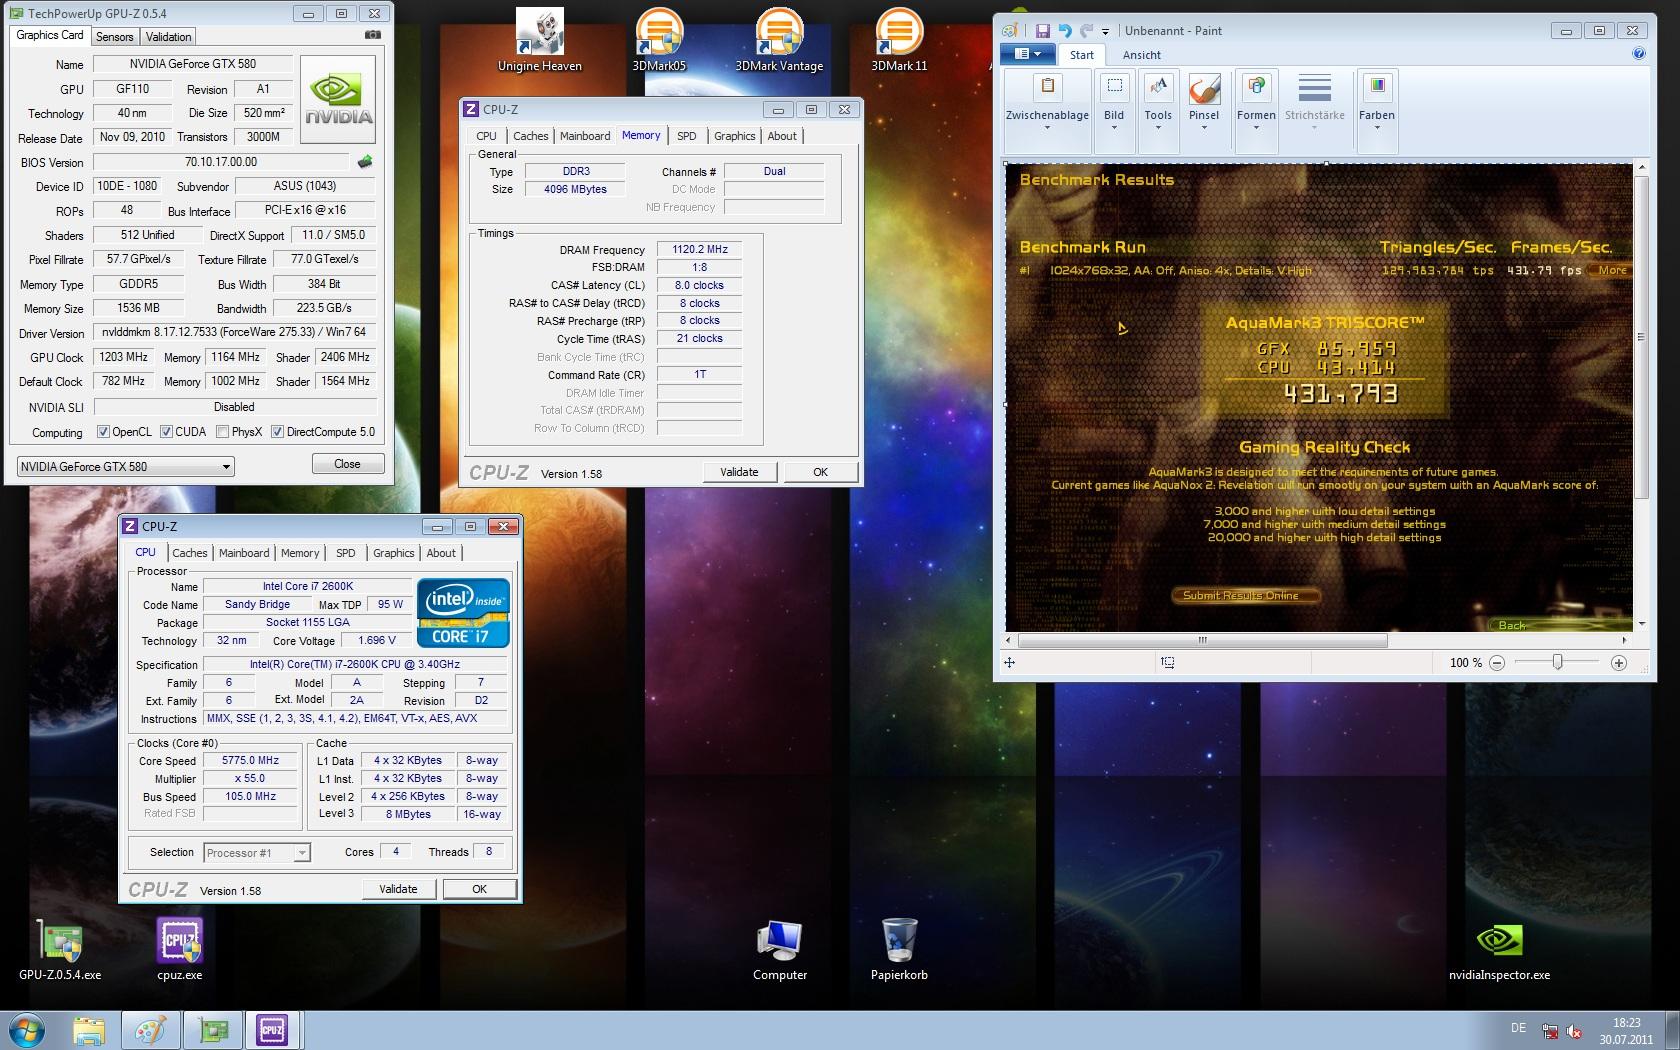Click the Paint horizontal scrollbar
This screenshot has height=1050, width=1680.
click(x=1203, y=640)
